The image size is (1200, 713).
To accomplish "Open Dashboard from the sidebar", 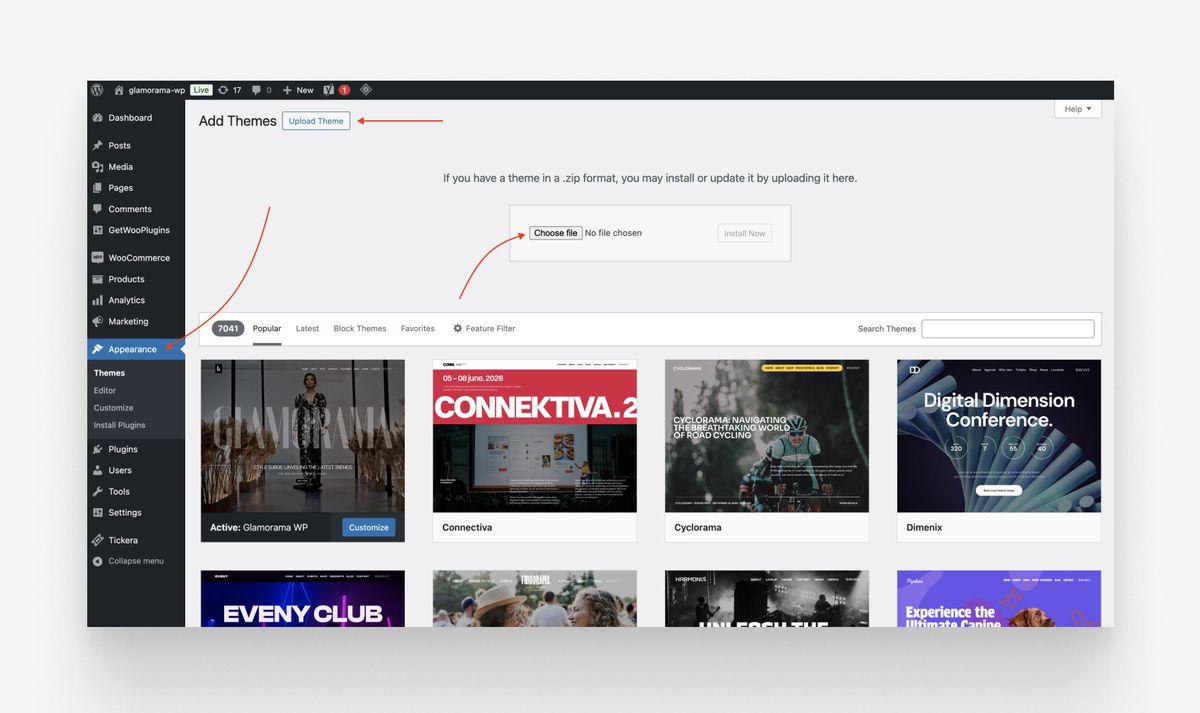I will pos(130,118).
